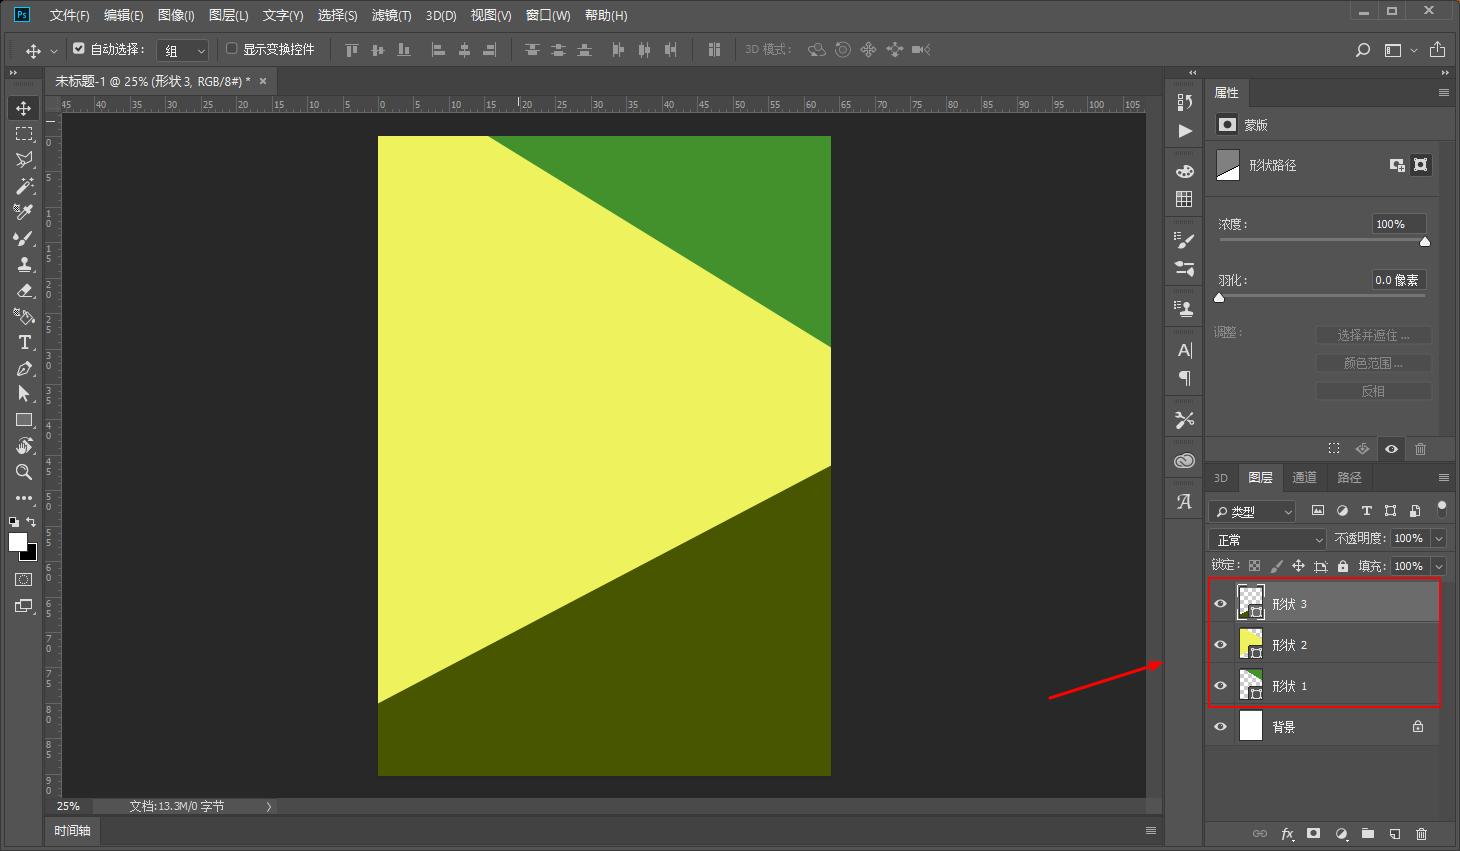Open the Edit Toolbar ellipsis
The image size is (1460, 851).
[x=24, y=498]
